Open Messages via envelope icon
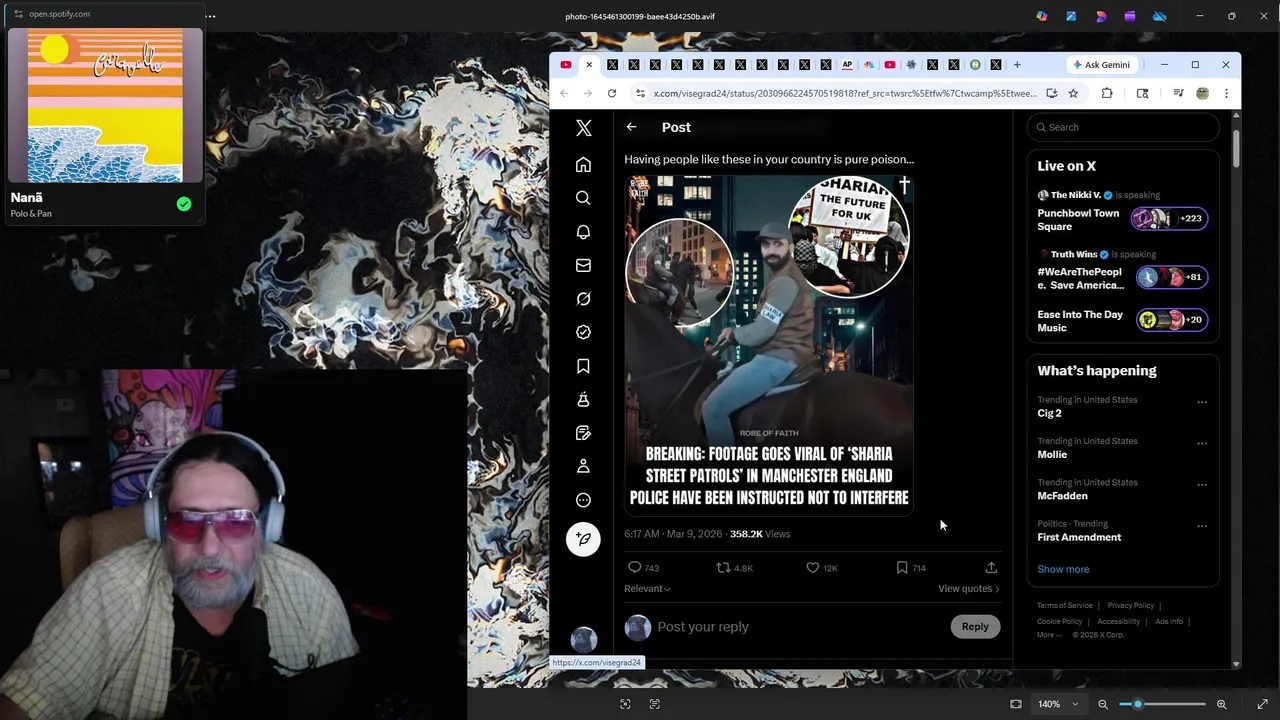The height and width of the screenshot is (720, 1280). [x=583, y=265]
